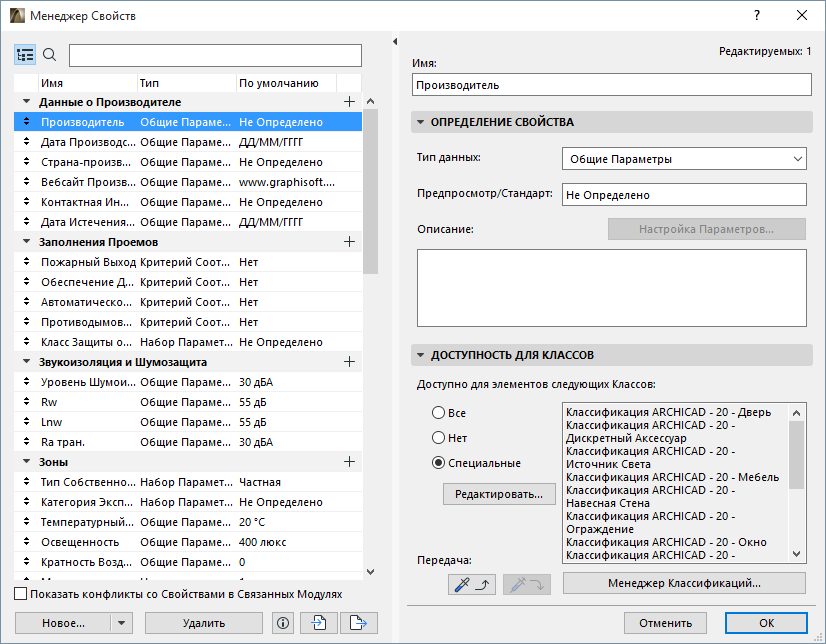Click the drag handle of the Тип Собственности row
The height and width of the screenshot is (644, 826).
(26, 482)
